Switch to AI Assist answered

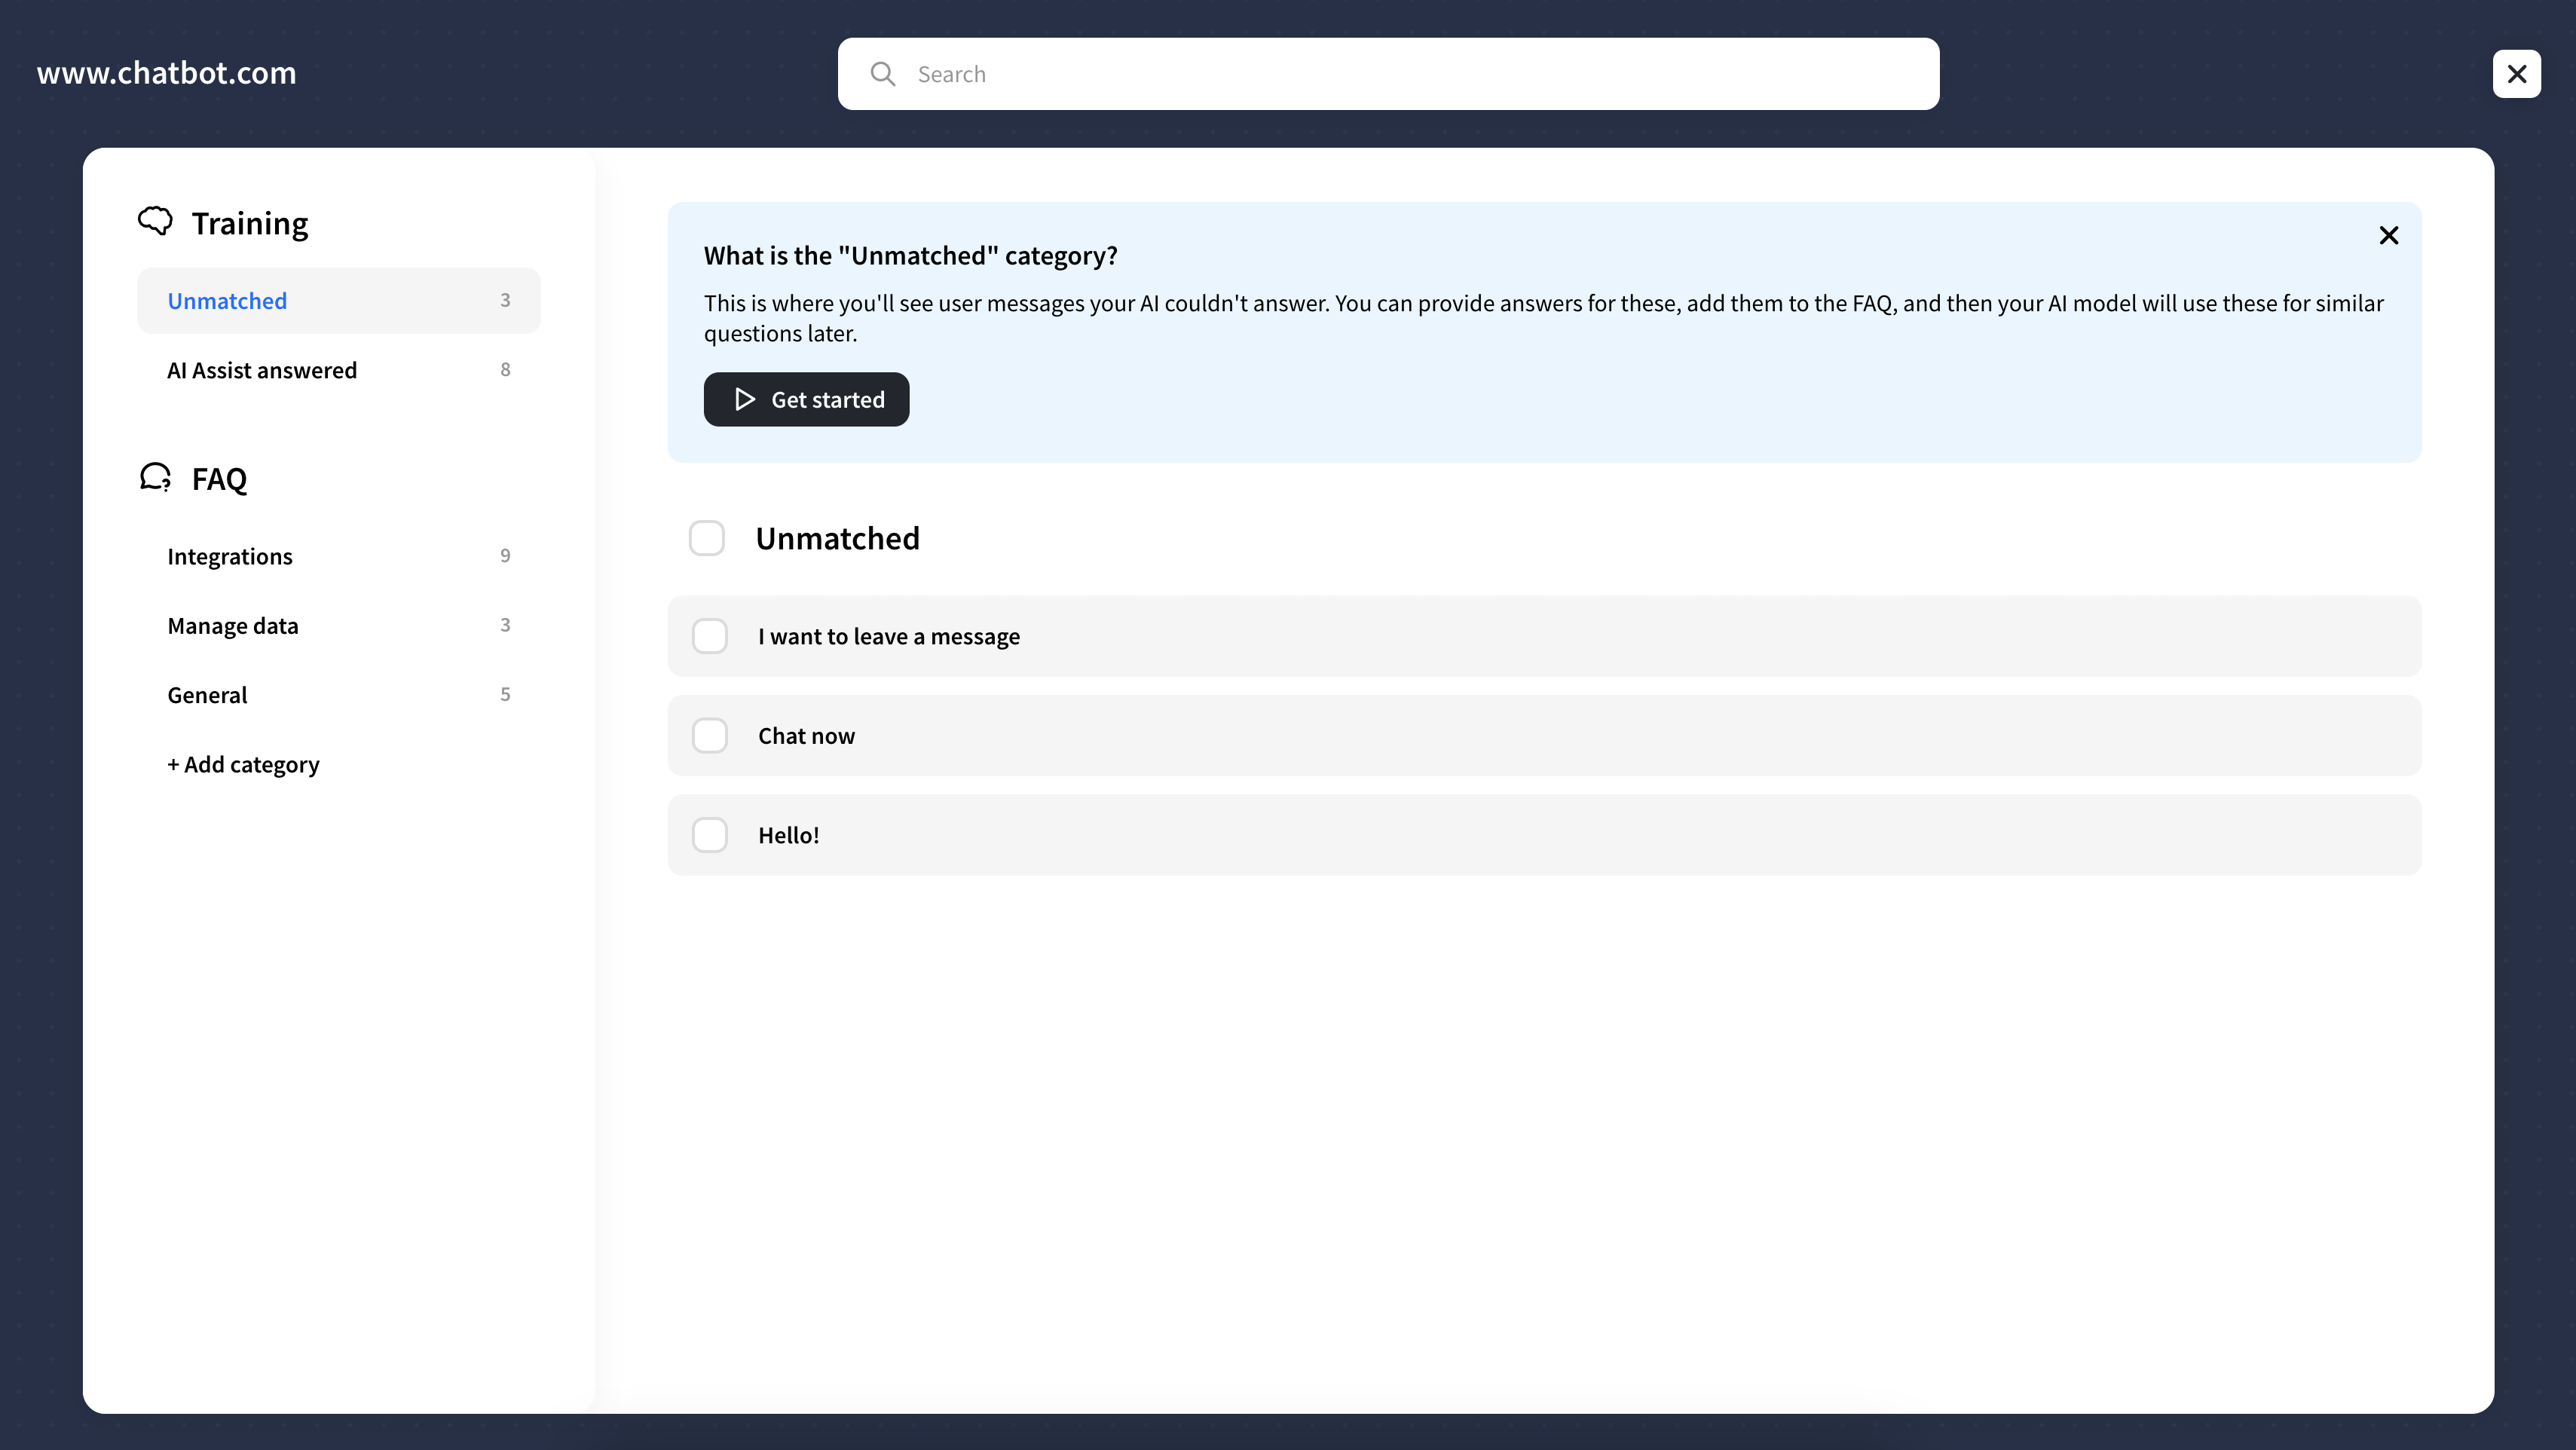339,370
